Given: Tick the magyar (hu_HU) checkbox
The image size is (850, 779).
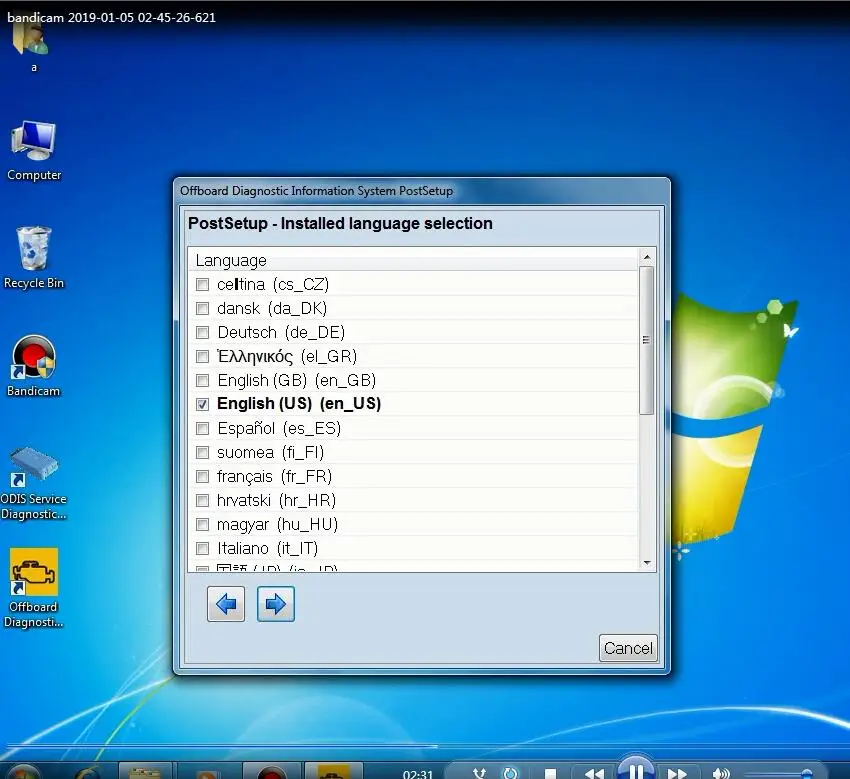Looking at the screenshot, I should tap(202, 524).
